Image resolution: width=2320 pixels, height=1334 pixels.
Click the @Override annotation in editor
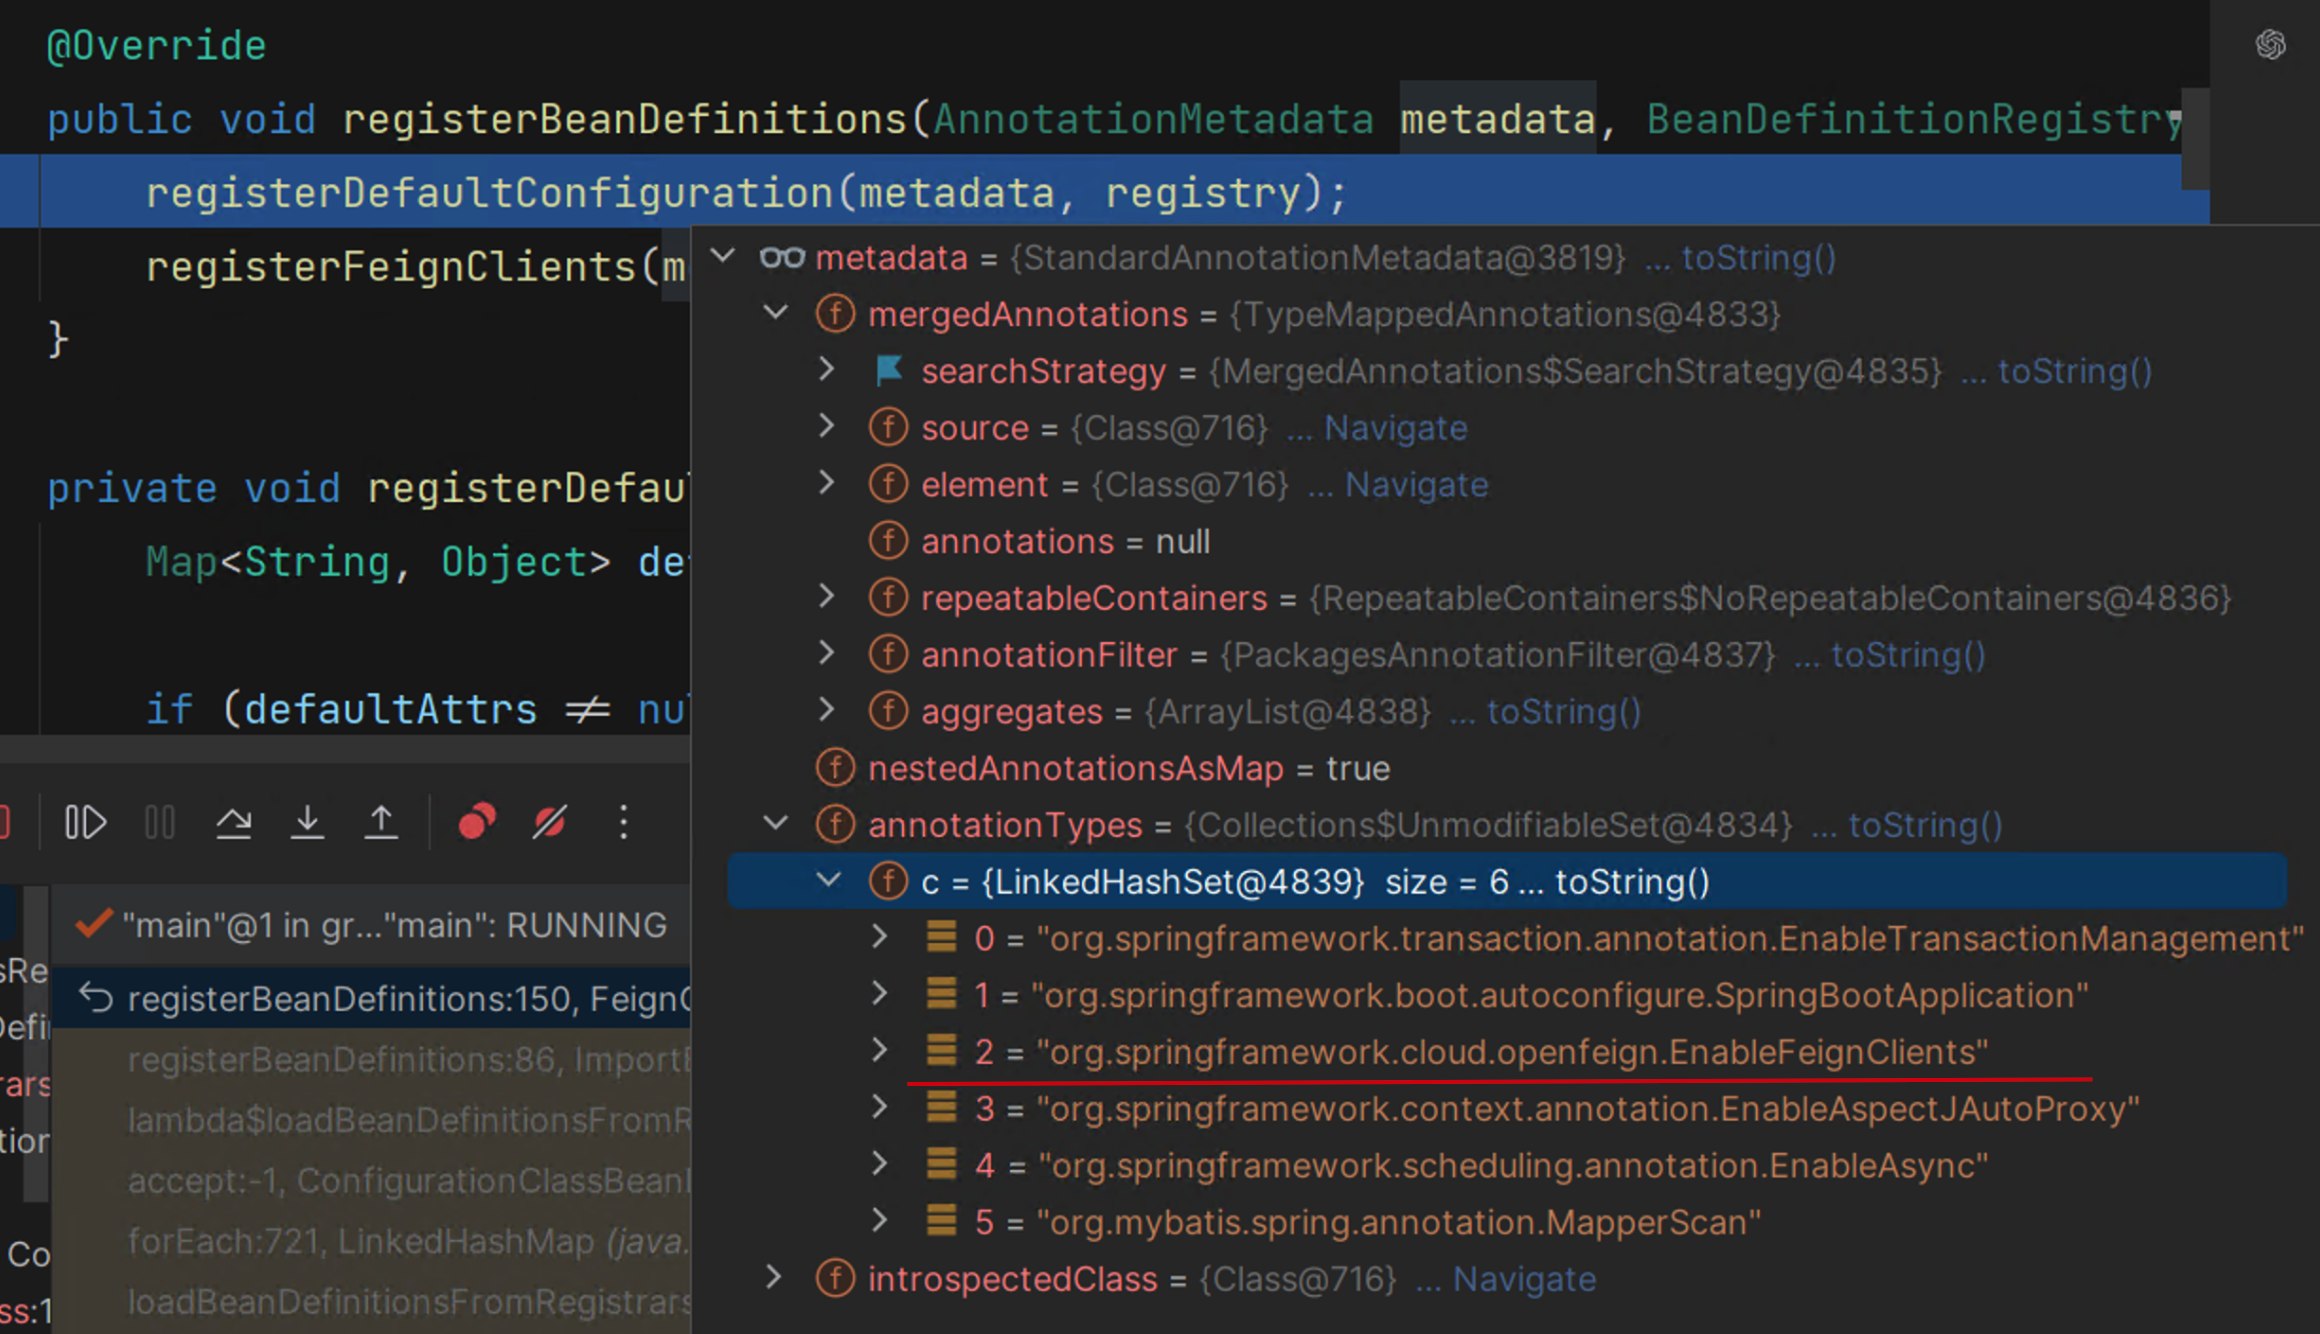[157, 46]
